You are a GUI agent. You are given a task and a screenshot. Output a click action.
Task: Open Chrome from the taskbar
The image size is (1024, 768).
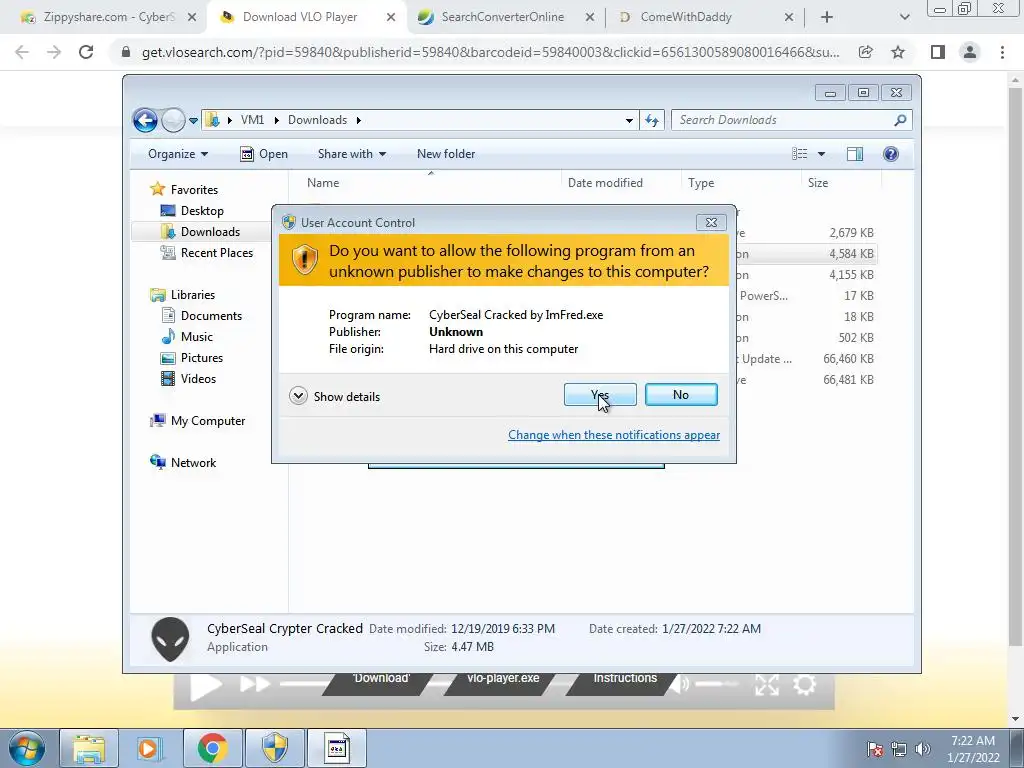point(213,748)
